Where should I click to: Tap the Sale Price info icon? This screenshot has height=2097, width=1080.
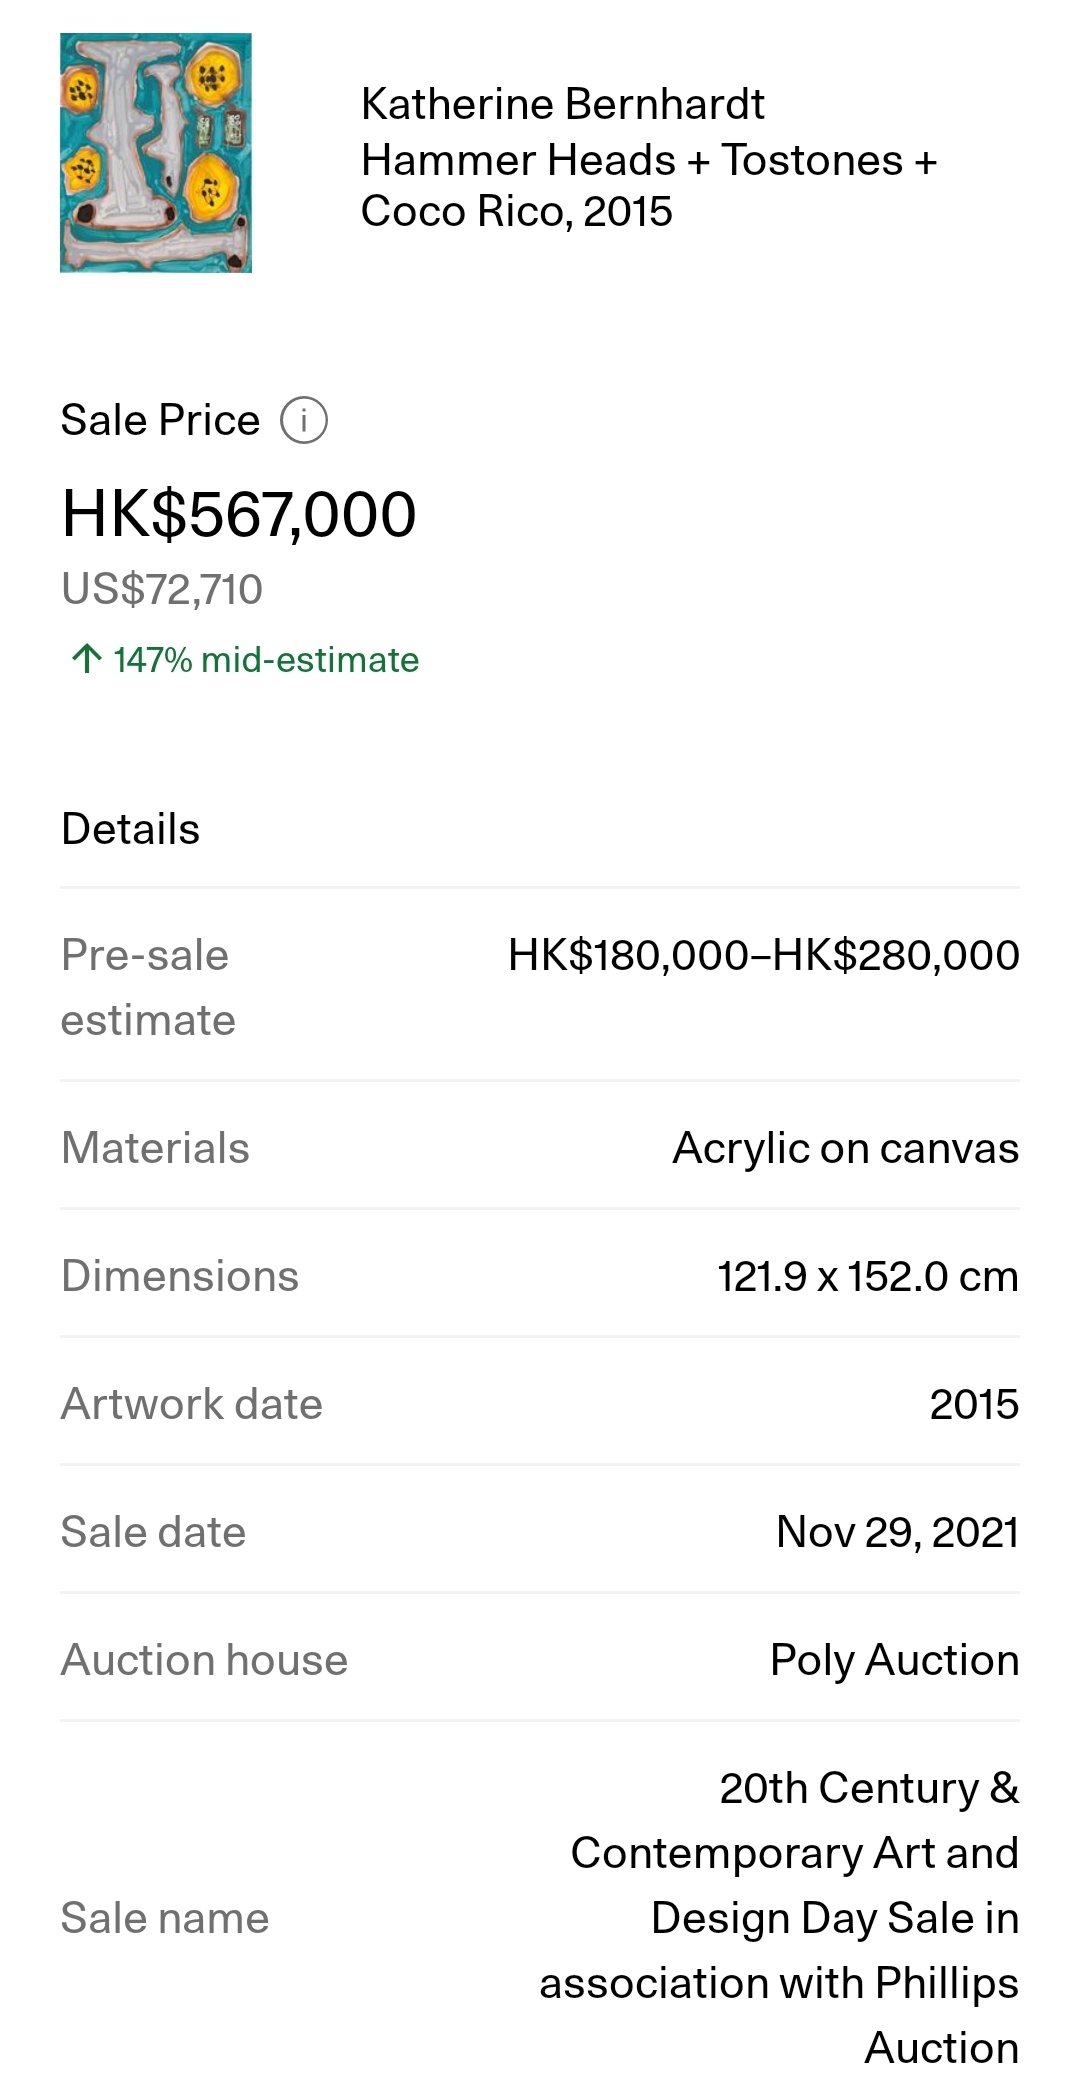click(x=303, y=420)
